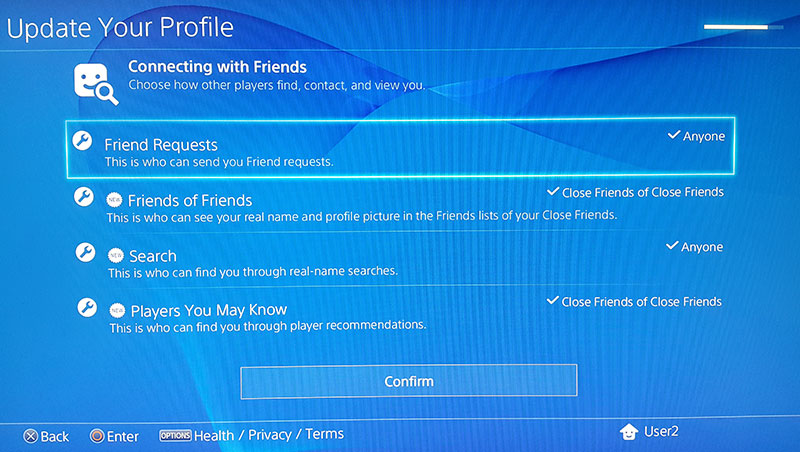The width and height of the screenshot is (800, 452).
Task: Click the OPTIONS button icon
Action: 174,436
